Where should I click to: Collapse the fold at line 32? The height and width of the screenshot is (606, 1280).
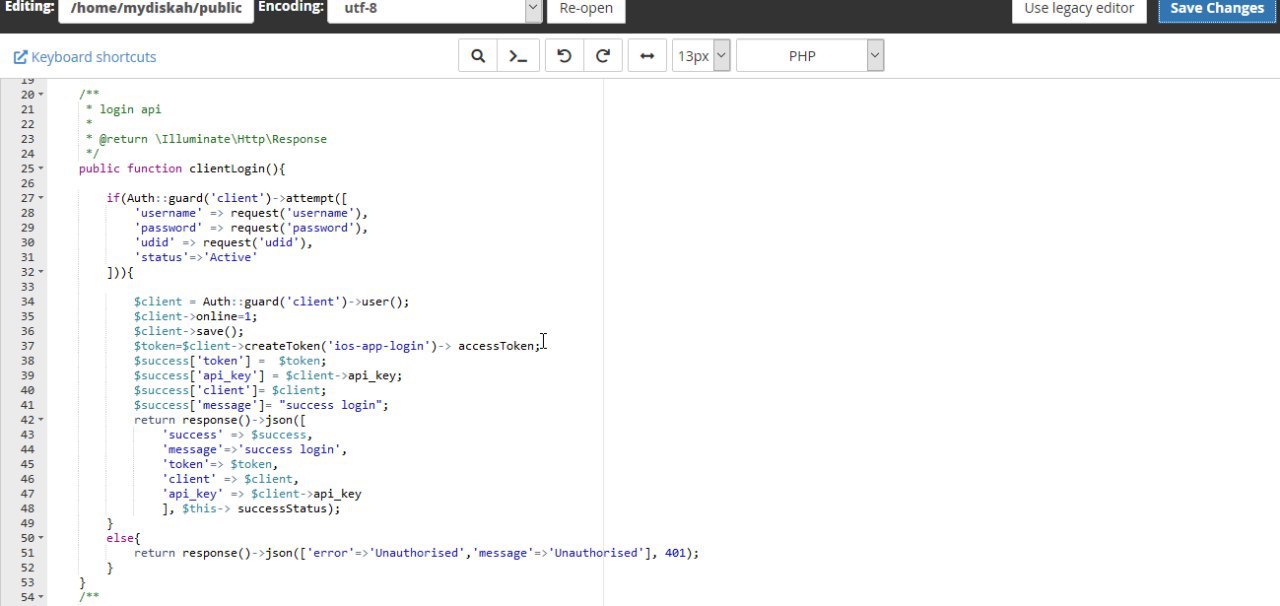click(x=41, y=272)
